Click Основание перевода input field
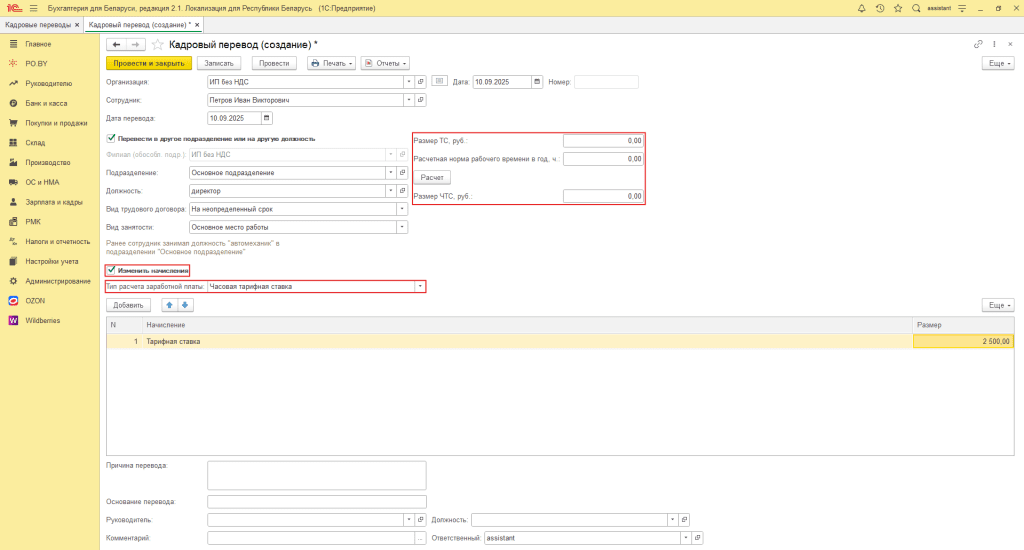This screenshot has width=1024, height=550. 317,502
